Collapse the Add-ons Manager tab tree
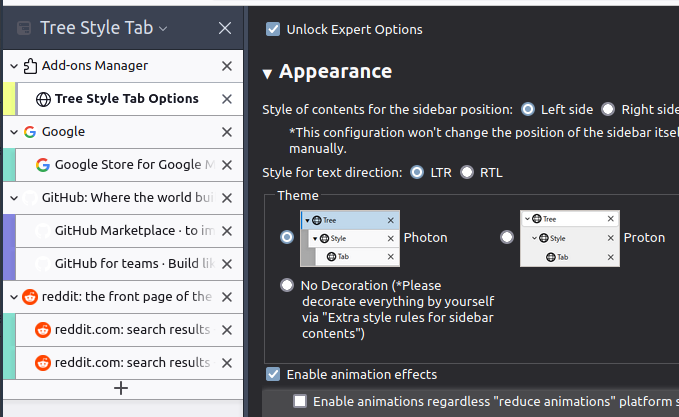 click(14, 66)
